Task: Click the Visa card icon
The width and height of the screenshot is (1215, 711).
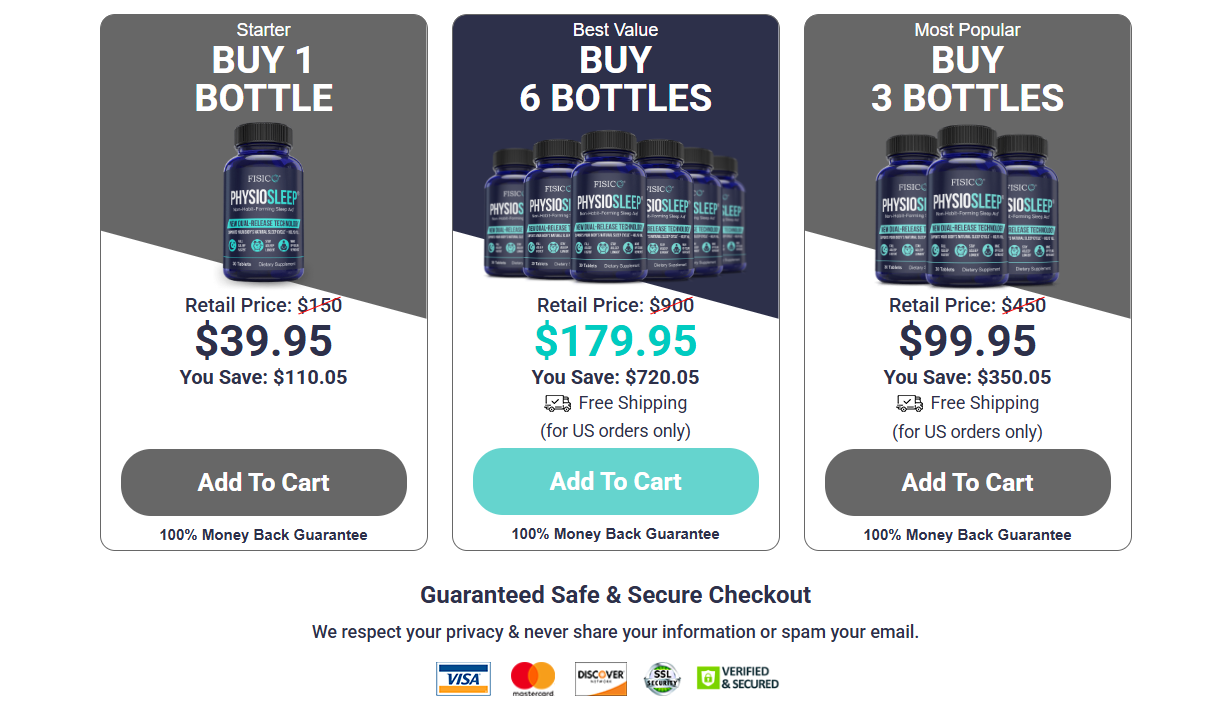Action: (x=463, y=679)
